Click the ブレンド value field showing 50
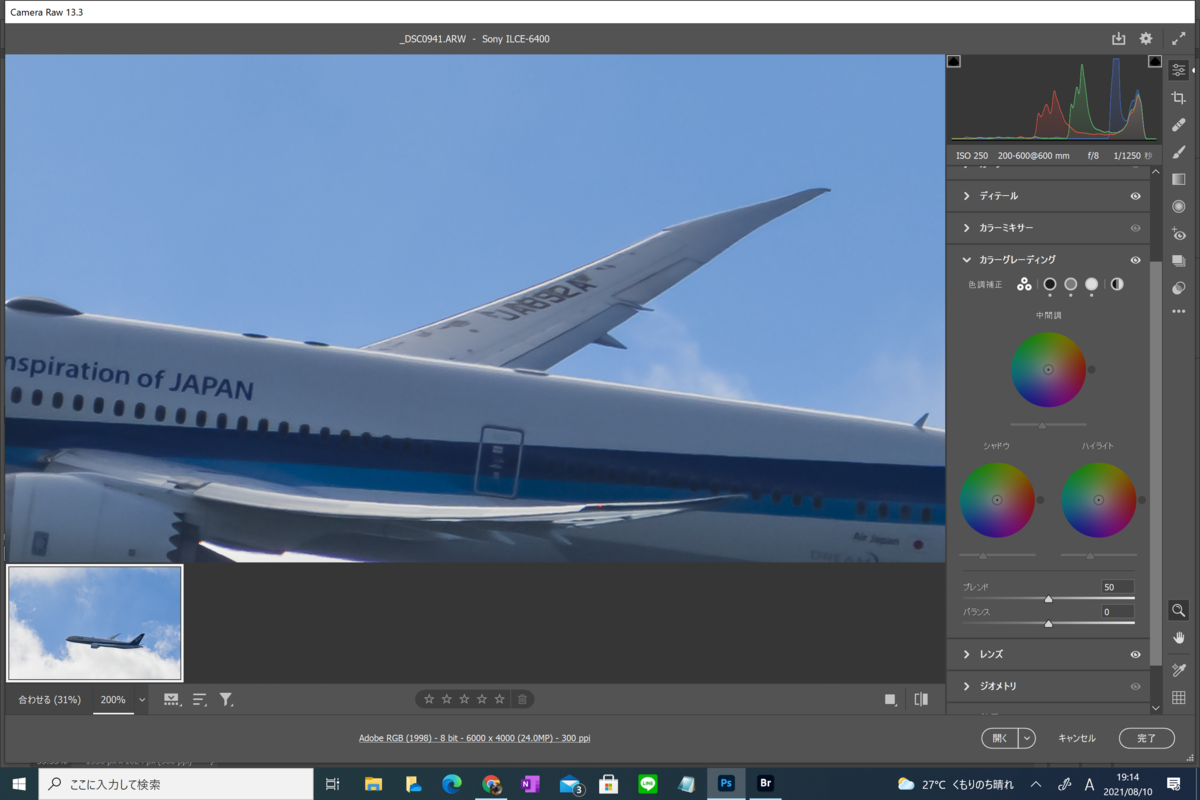1200x800 pixels. click(x=1118, y=587)
